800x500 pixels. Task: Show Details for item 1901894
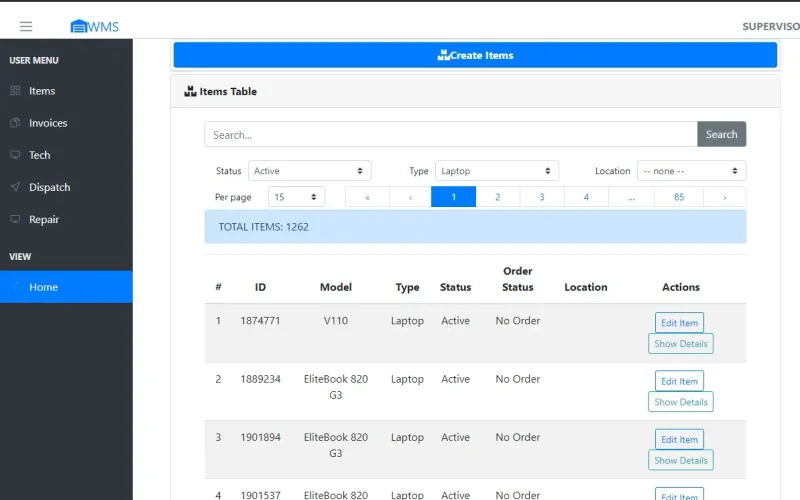point(681,460)
